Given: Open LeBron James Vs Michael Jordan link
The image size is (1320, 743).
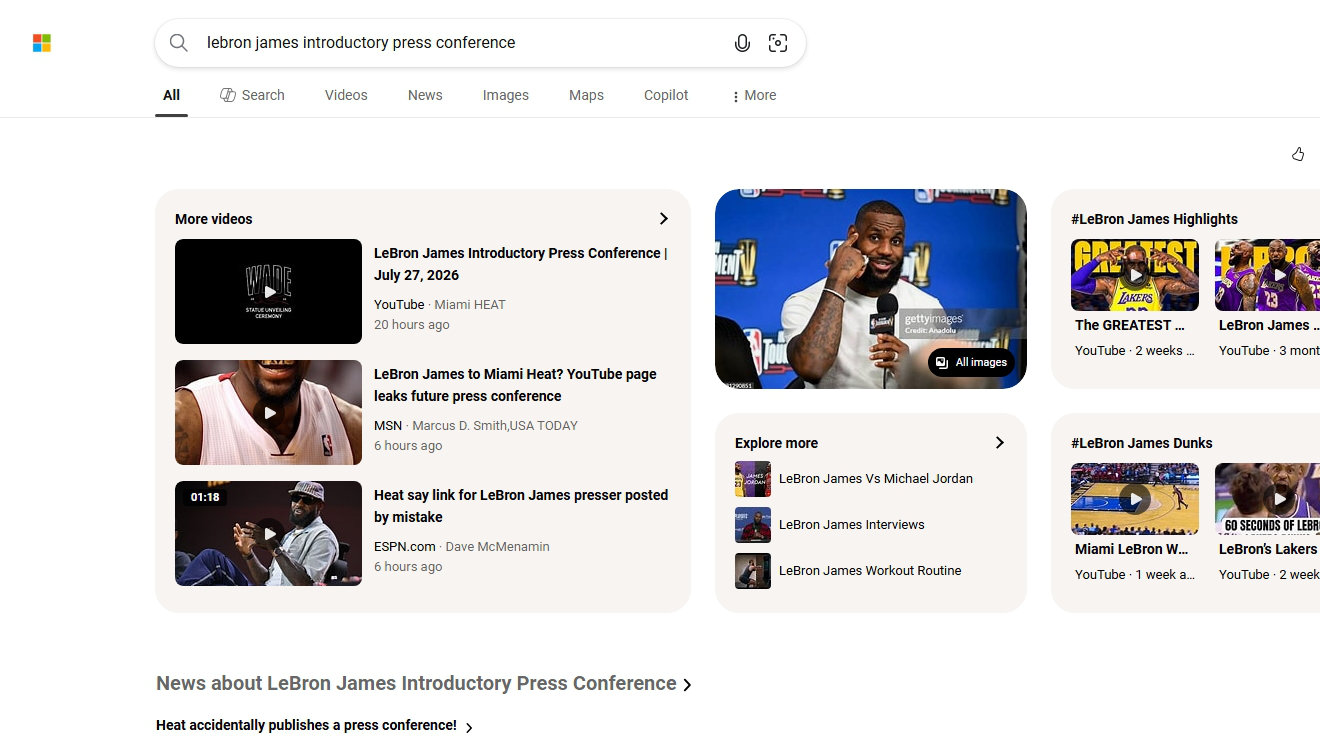Looking at the screenshot, I should point(876,479).
